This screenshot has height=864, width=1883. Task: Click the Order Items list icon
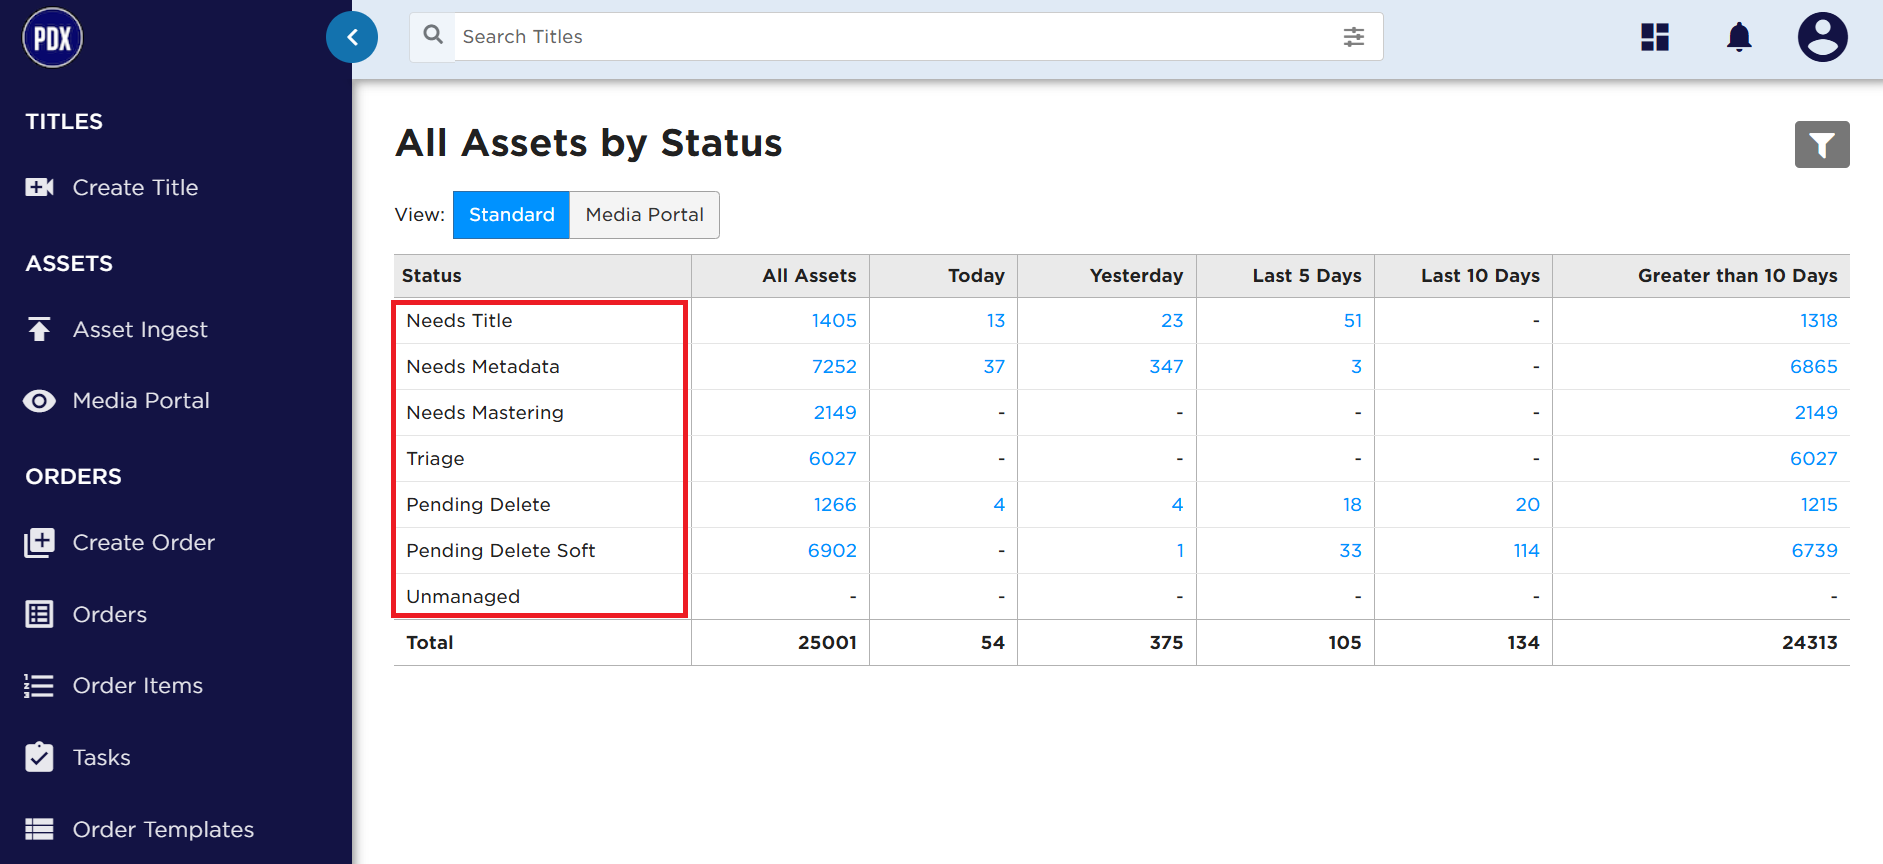[x=39, y=686]
